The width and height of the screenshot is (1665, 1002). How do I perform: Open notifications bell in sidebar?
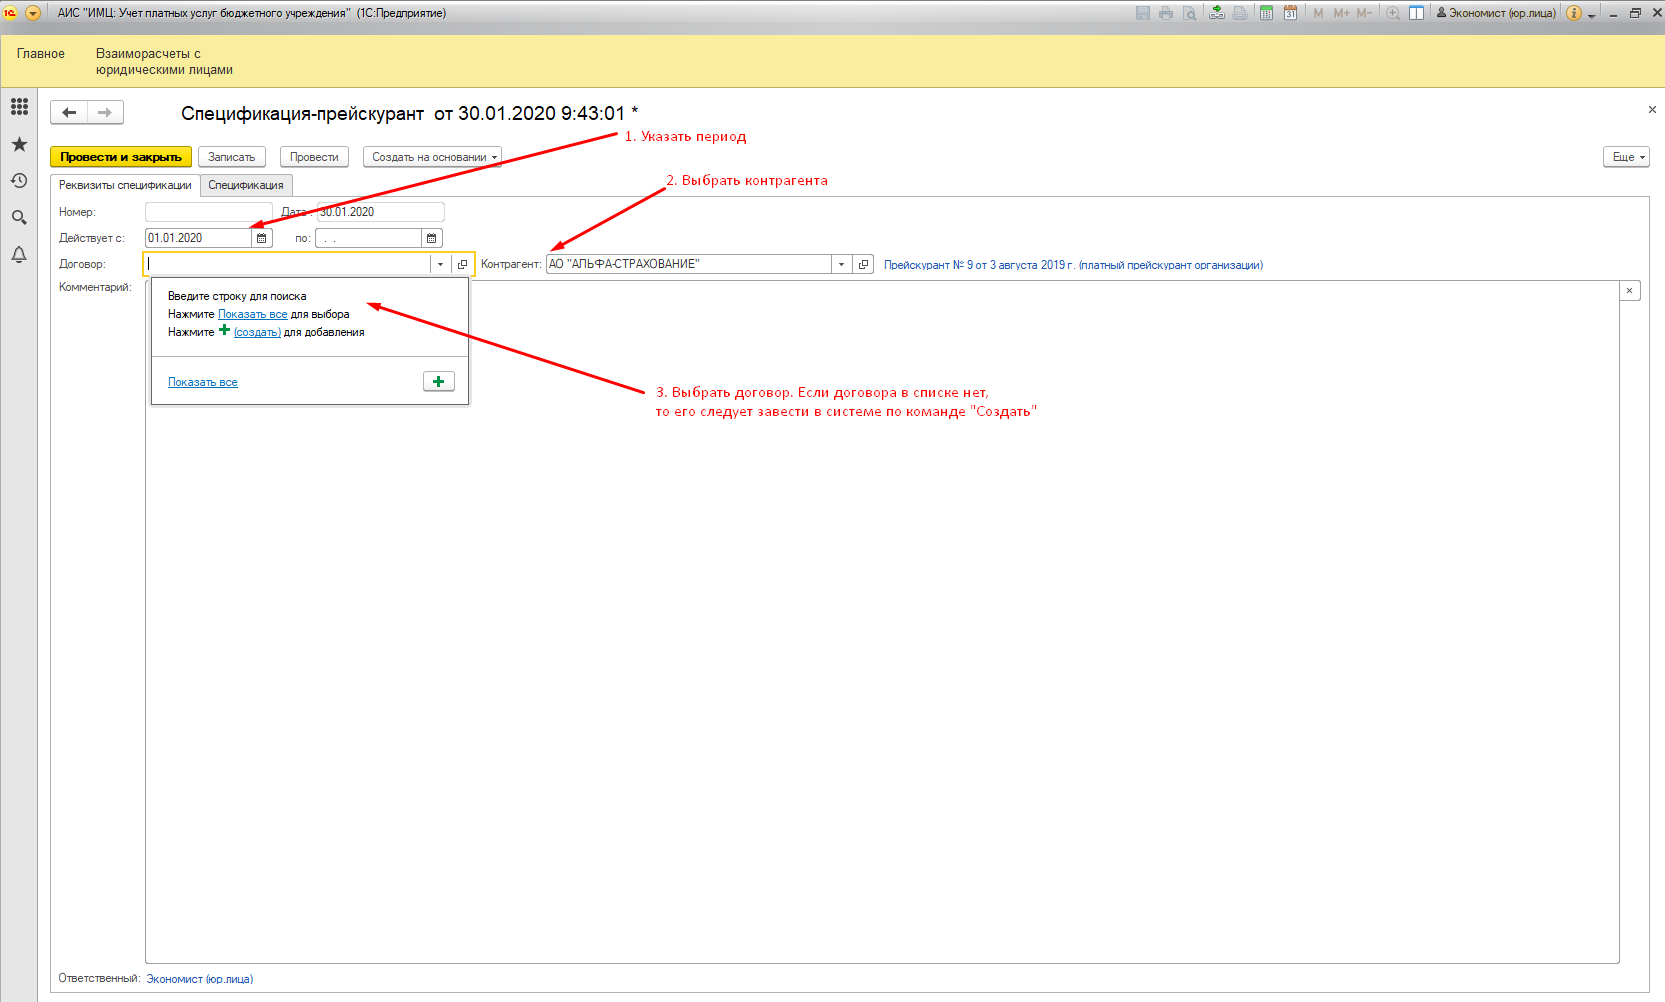pos(19,255)
